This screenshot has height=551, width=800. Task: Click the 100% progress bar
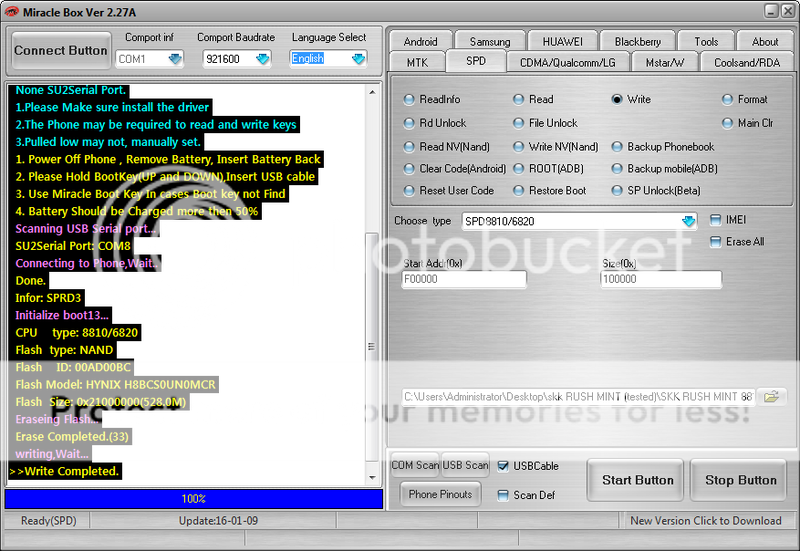click(x=193, y=498)
